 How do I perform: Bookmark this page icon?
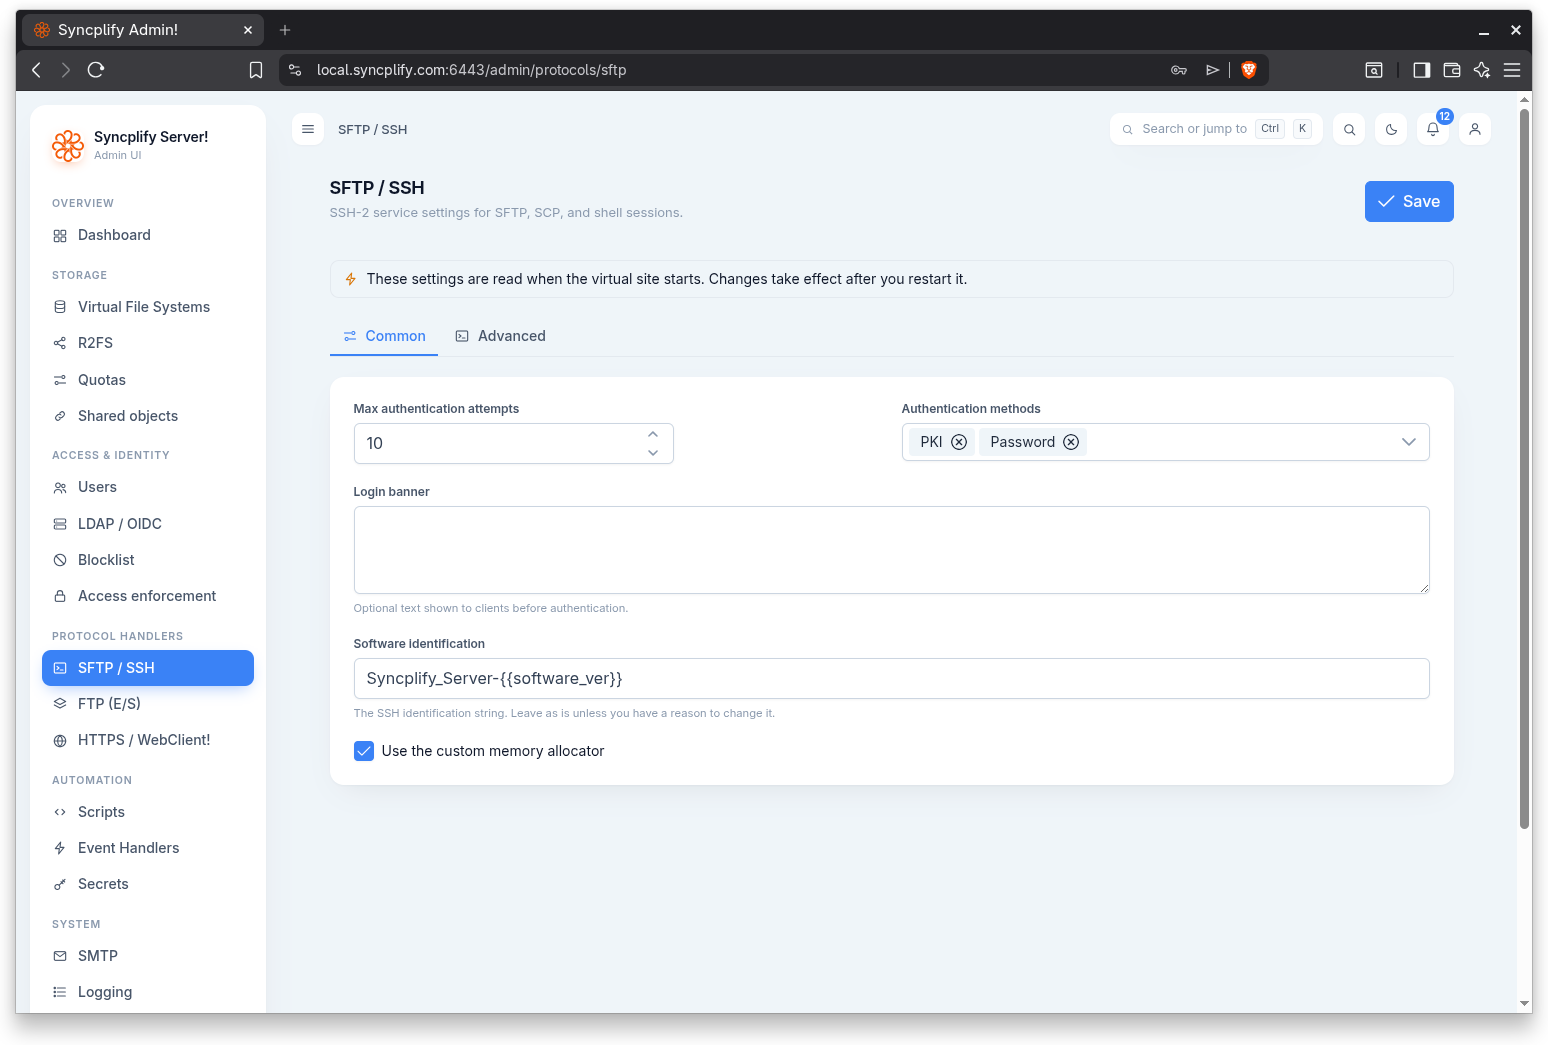[256, 70]
